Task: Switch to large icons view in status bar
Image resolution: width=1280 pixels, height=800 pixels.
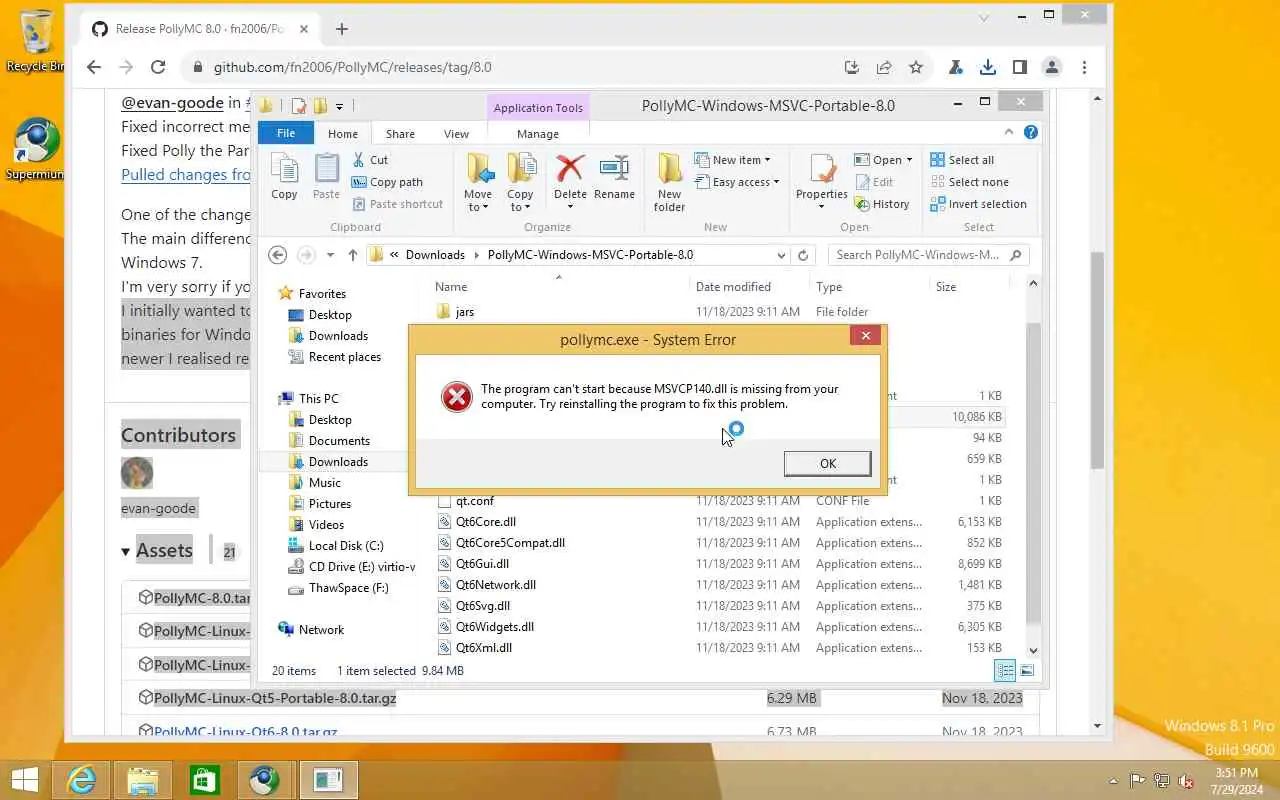Action: pyautogui.click(x=1027, y=671)
